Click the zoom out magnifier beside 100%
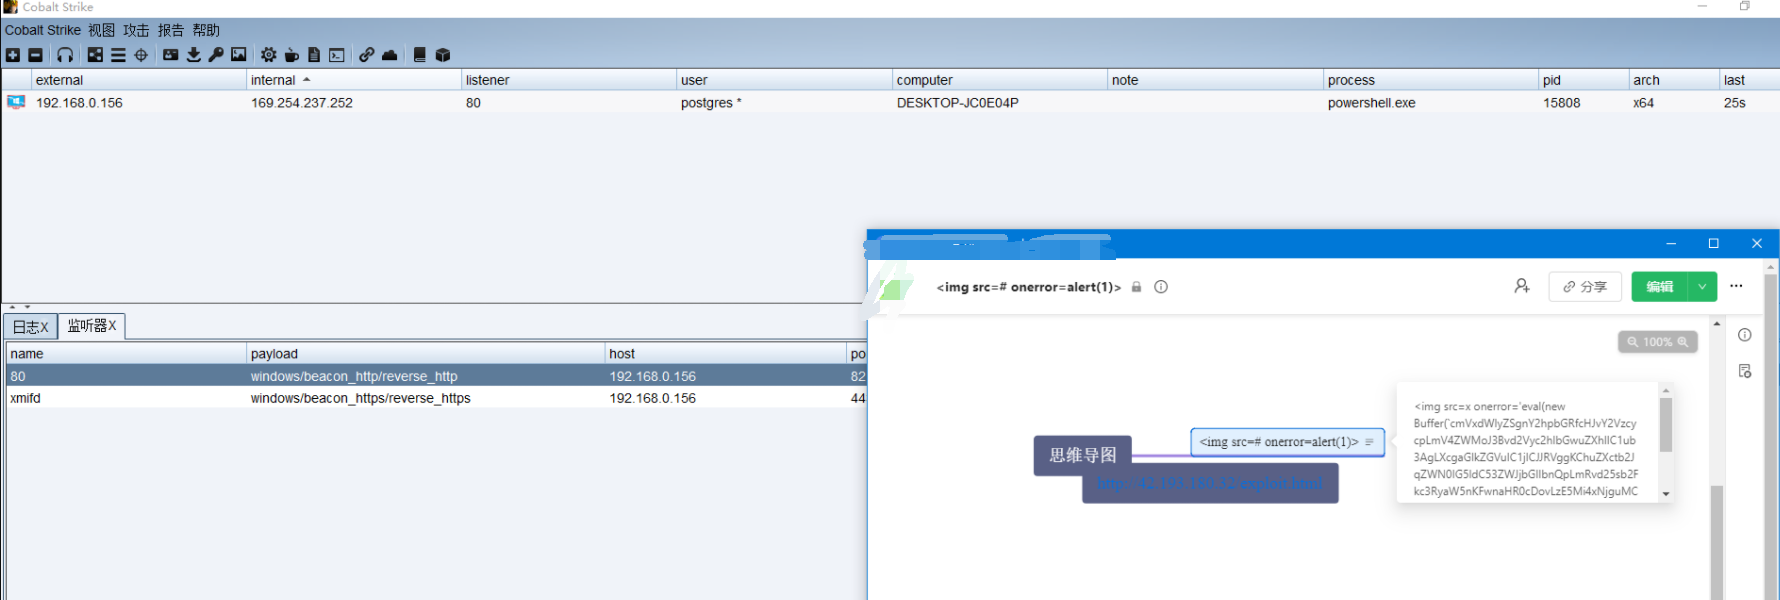This screenshot has width=1780, height=600. [x=1632, y=342]
